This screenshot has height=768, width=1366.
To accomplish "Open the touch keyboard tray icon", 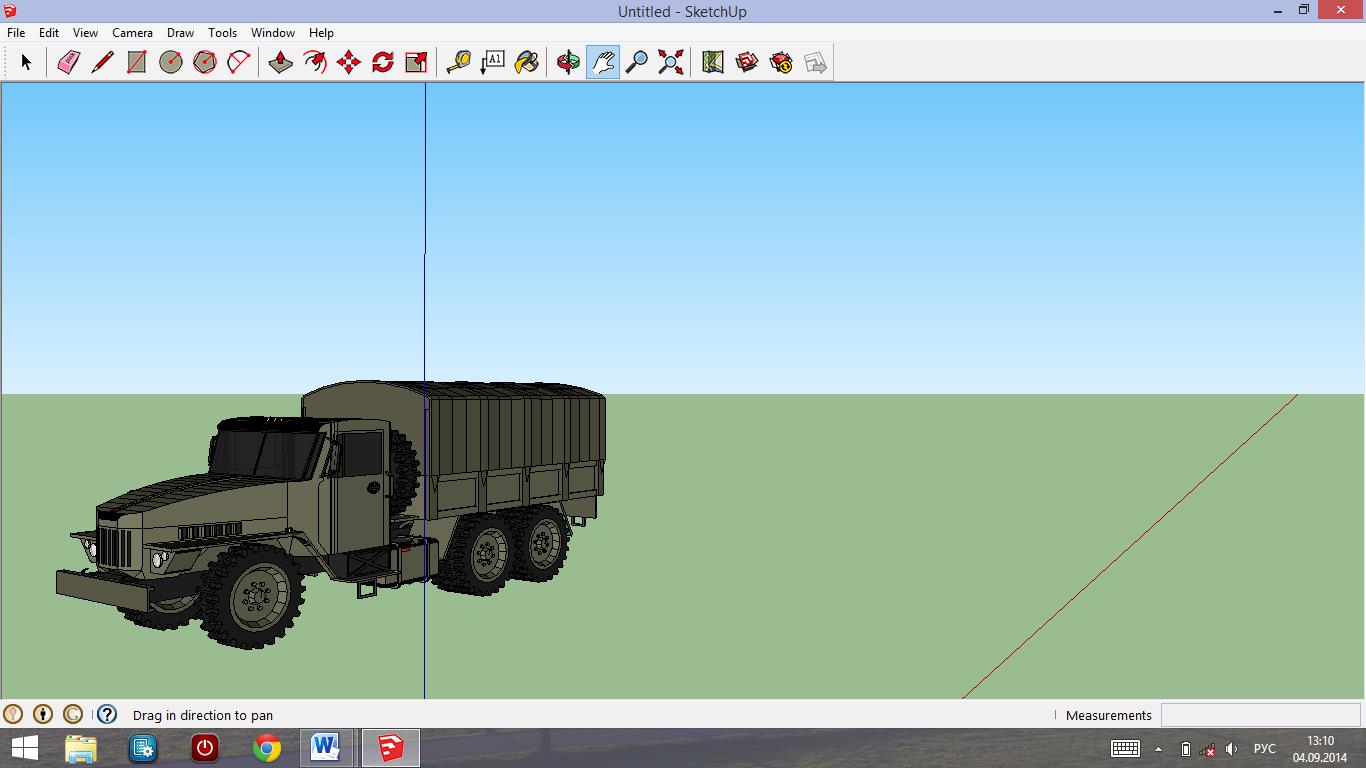I will point(1125,748).
